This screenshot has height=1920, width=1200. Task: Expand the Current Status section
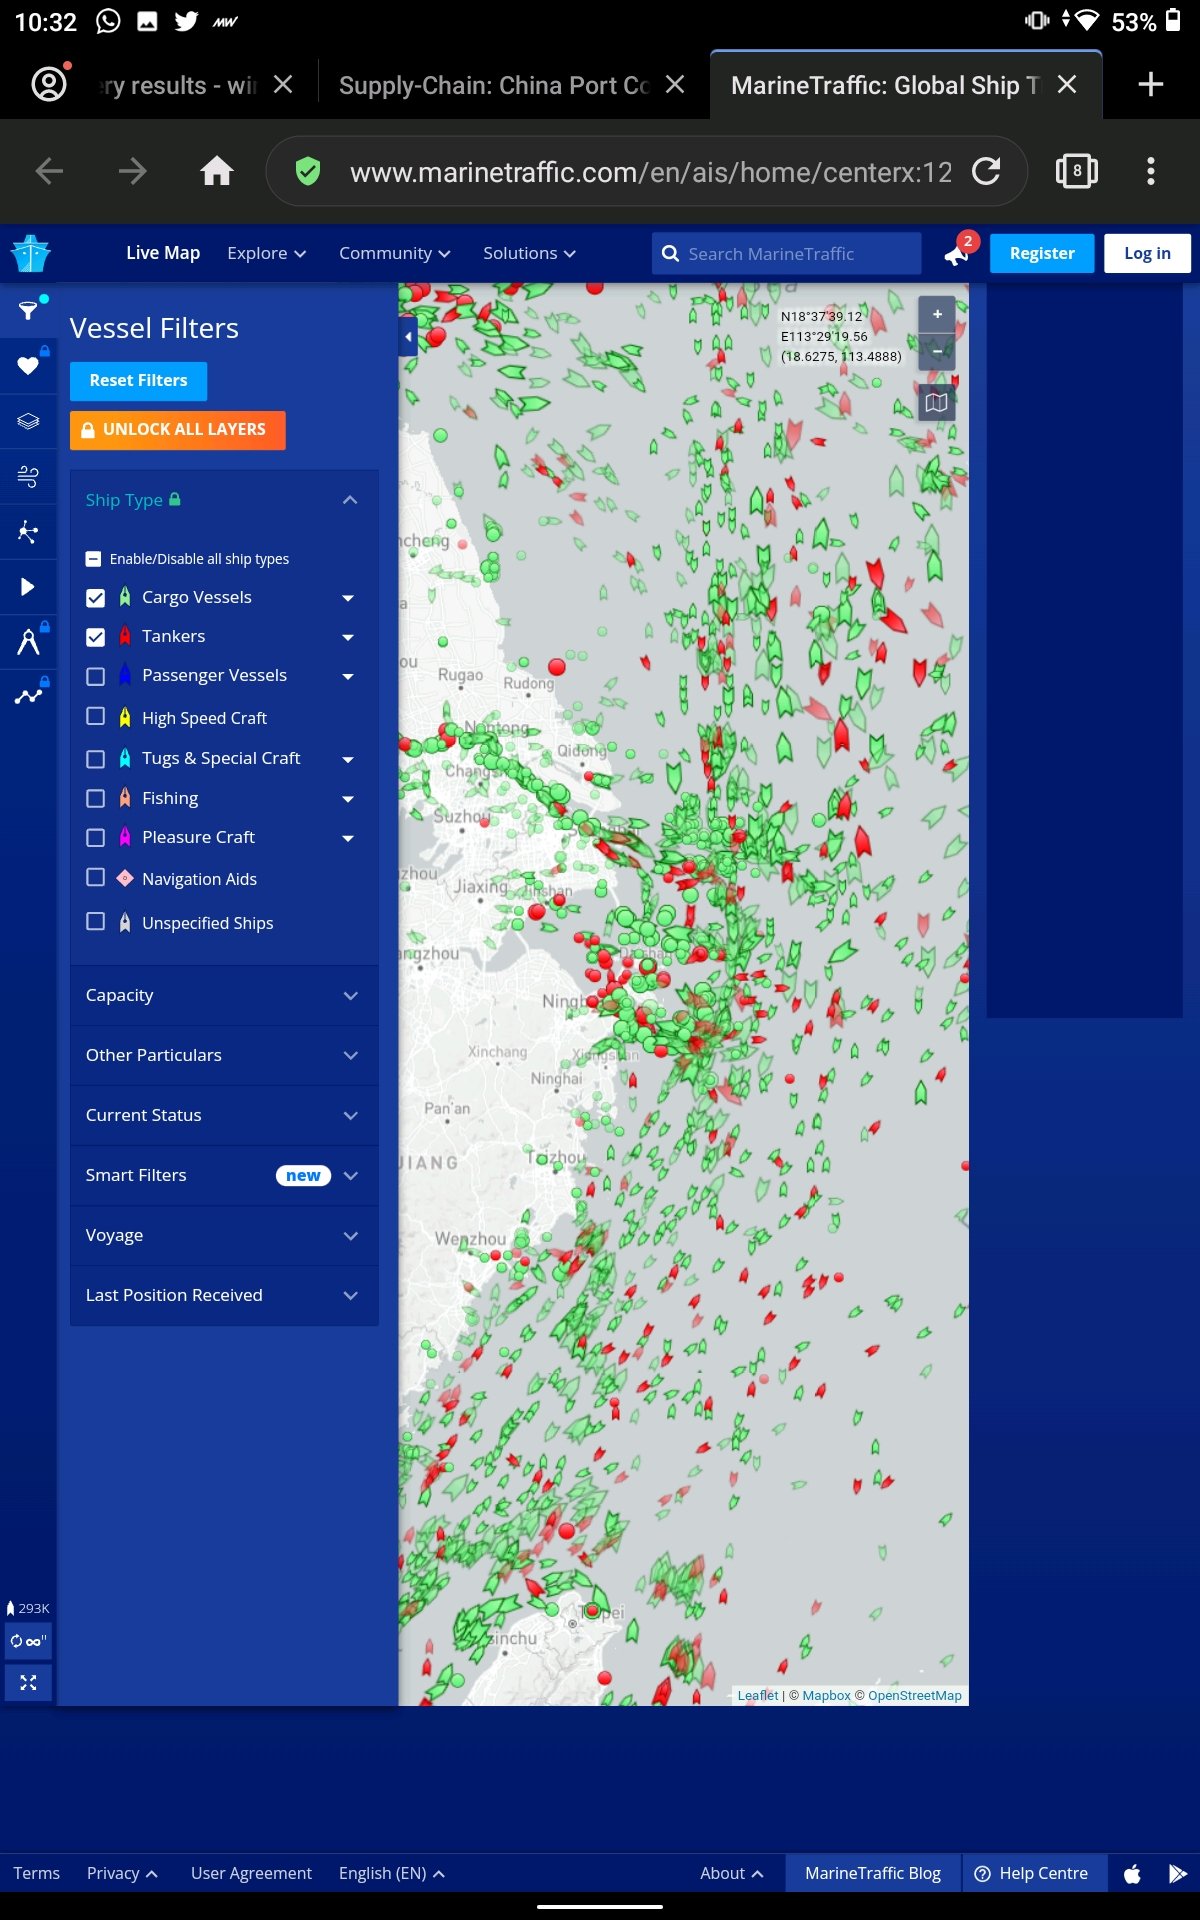224,1115
